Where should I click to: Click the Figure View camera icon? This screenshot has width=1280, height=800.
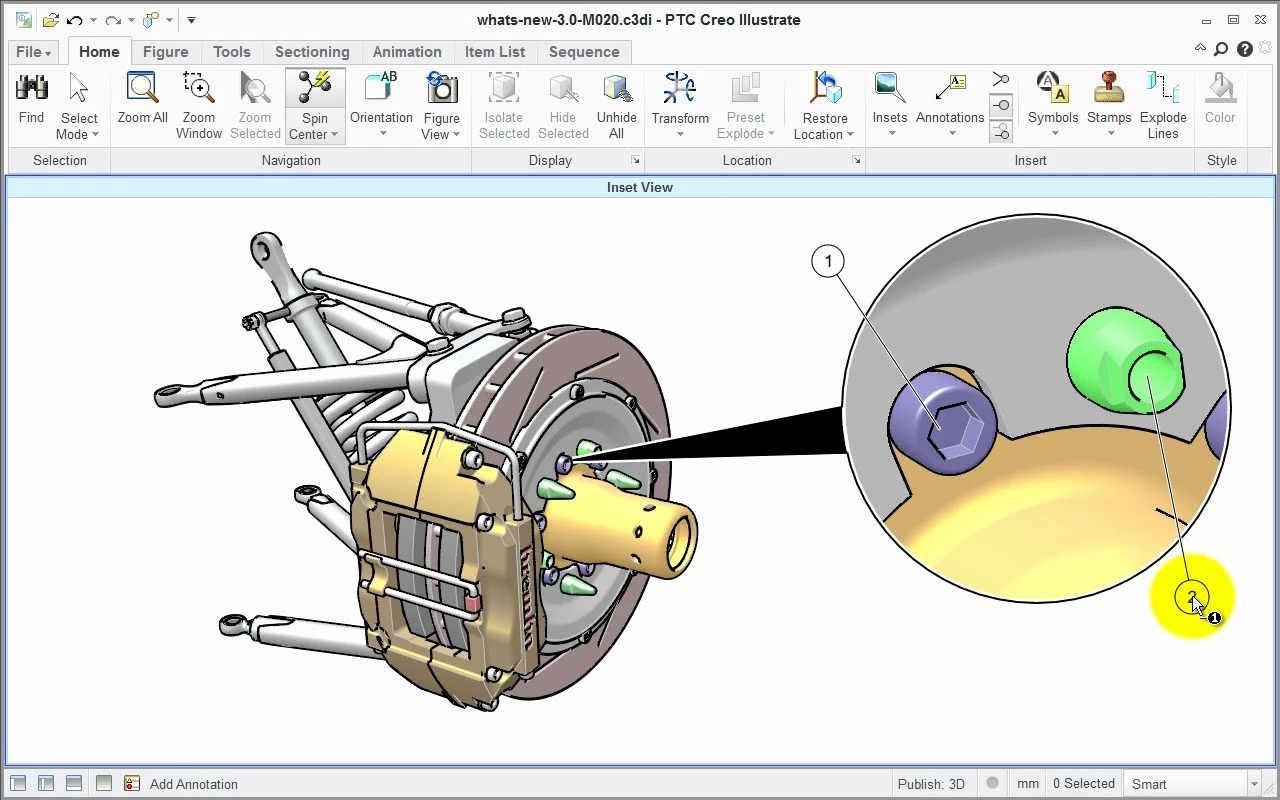pyautogui.click(x=441, y=88)
